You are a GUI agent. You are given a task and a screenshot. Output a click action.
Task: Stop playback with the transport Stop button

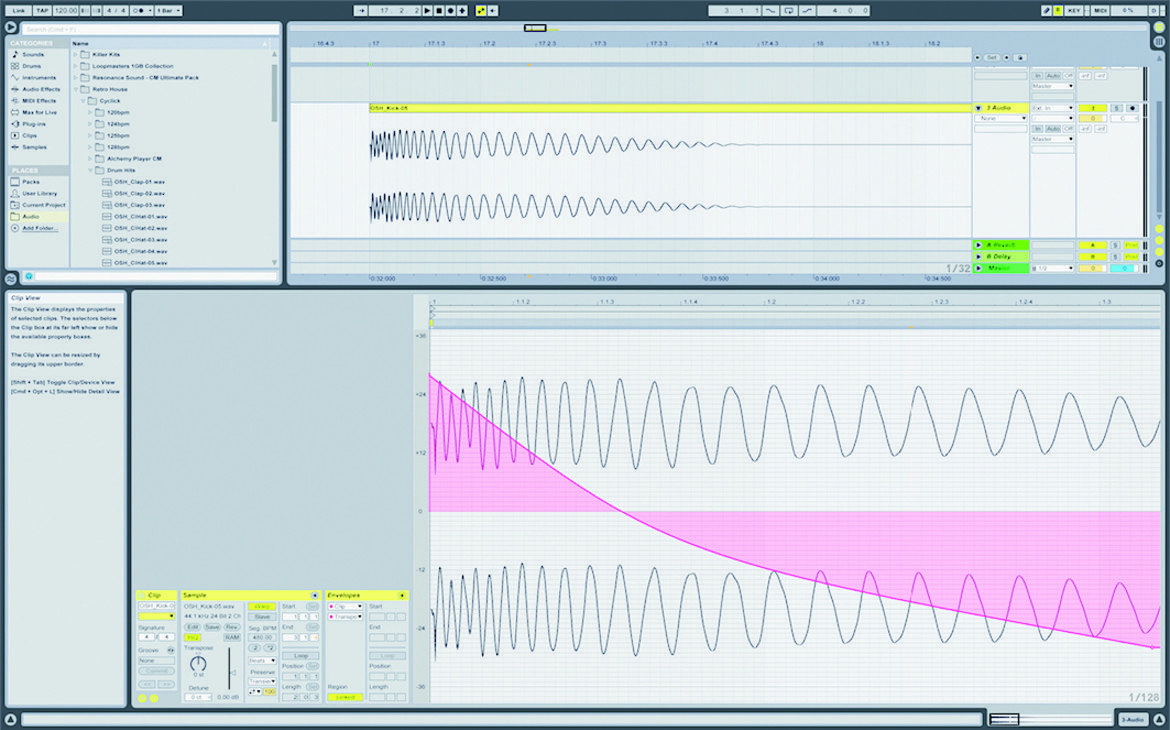coord(439,10)
